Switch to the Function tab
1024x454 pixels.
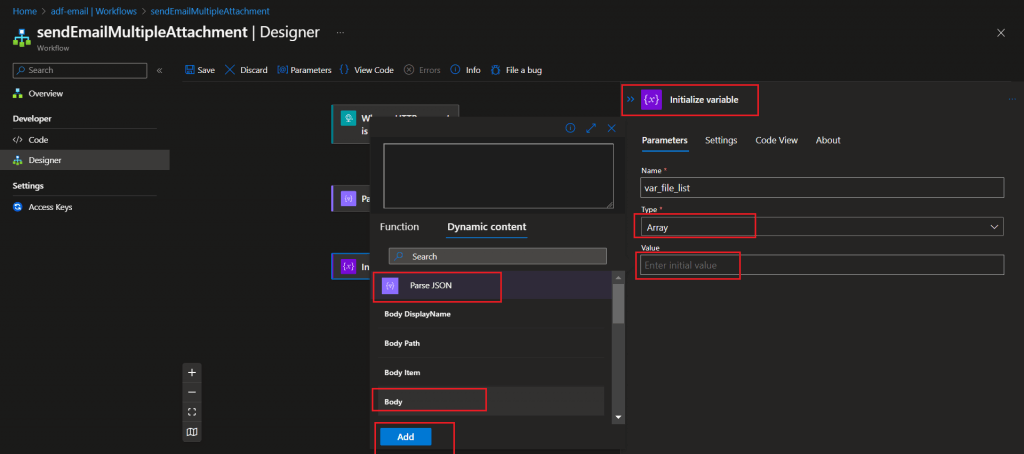[399, 227]
